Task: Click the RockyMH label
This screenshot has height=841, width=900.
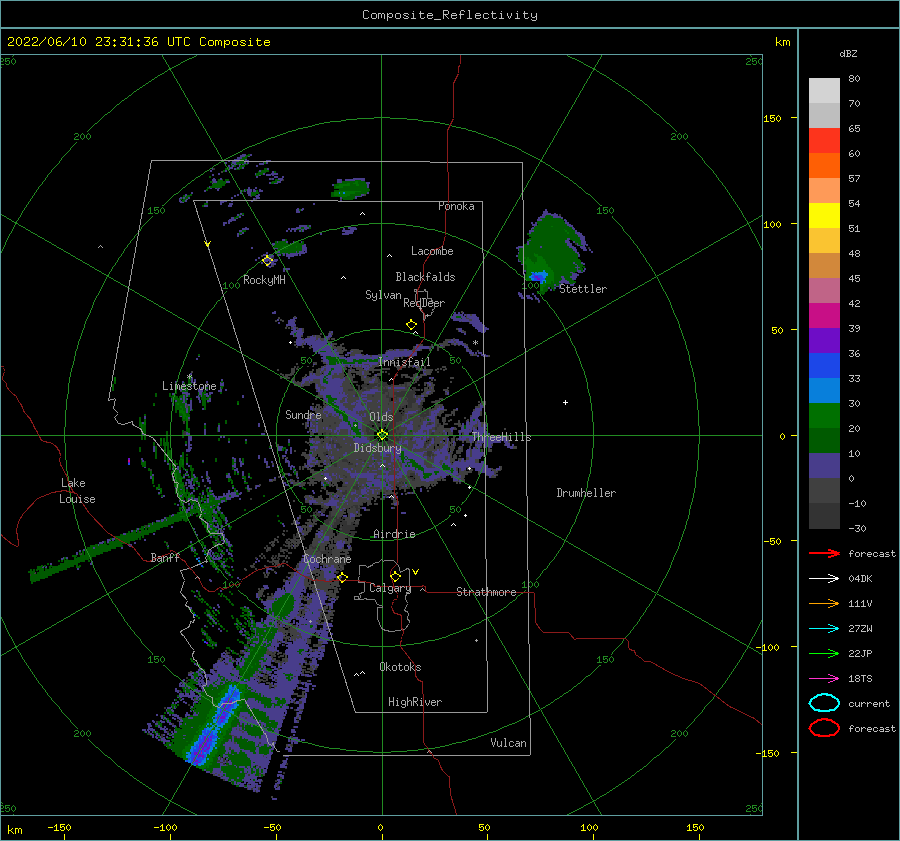Action: coord(264,280)
